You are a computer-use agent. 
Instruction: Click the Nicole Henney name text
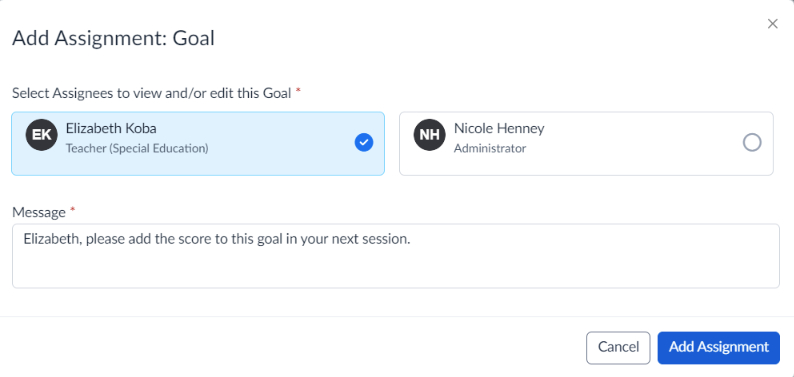point(499,129)
